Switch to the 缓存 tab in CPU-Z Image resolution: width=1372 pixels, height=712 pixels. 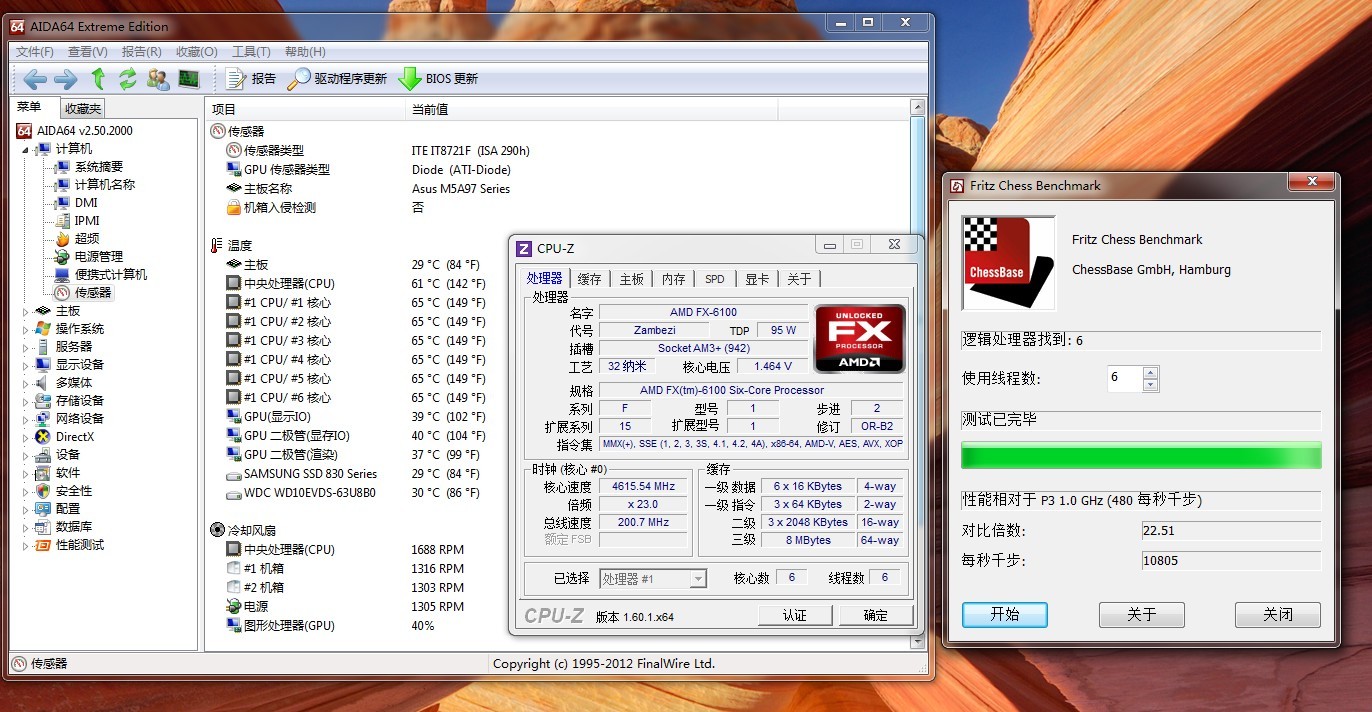(590, 279)
